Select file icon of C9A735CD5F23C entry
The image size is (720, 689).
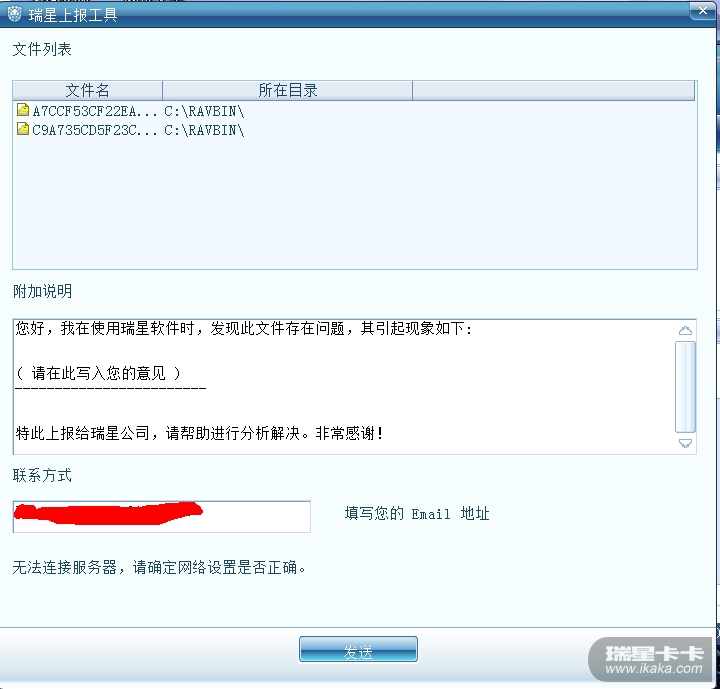click(23, 129)
